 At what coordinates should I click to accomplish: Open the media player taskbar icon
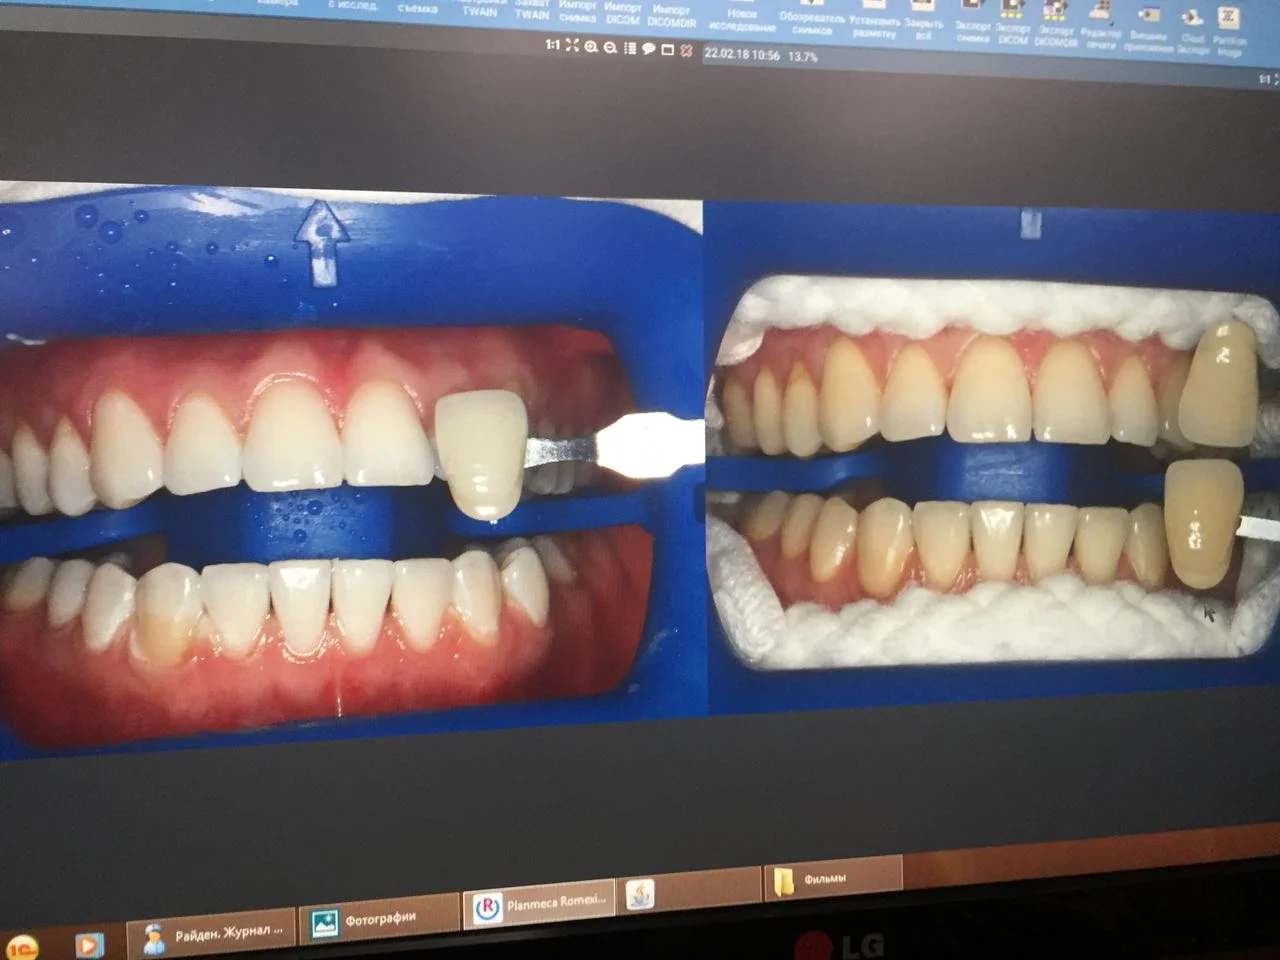pos(90,943)
